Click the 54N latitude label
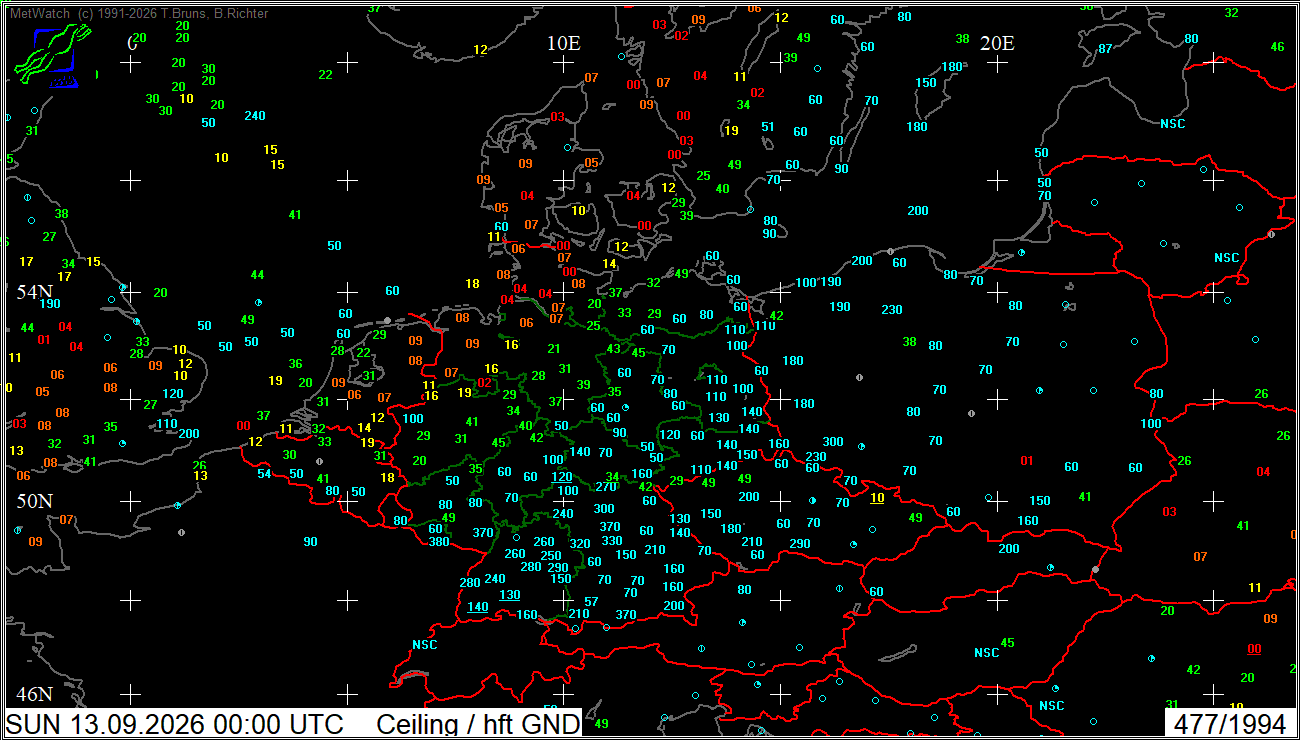1300x740 pixels. [x=34, y=292]
